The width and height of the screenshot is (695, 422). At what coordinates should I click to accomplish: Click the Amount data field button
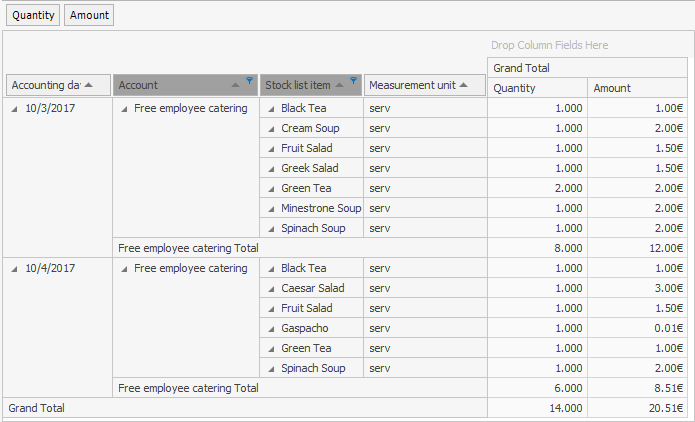click(x=88, y=15)
